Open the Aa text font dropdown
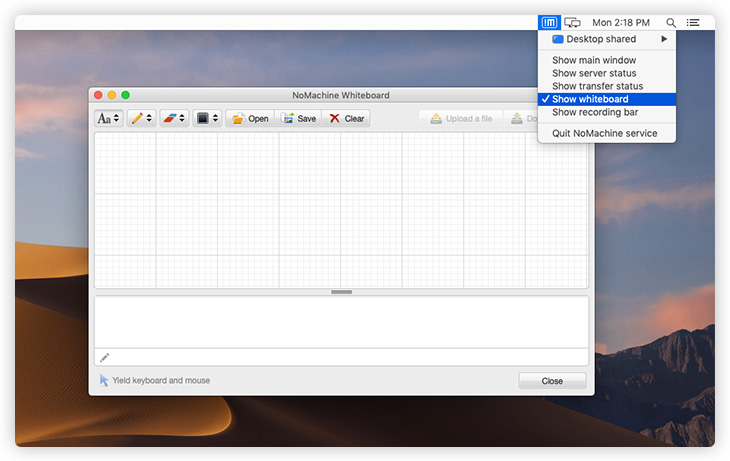Viewport: 730px width, 461px height. click(108, 118)
